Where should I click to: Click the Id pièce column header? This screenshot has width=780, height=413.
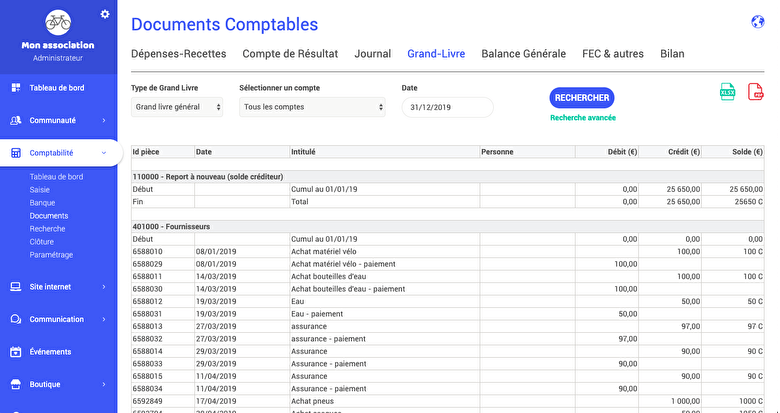[163, 152]
